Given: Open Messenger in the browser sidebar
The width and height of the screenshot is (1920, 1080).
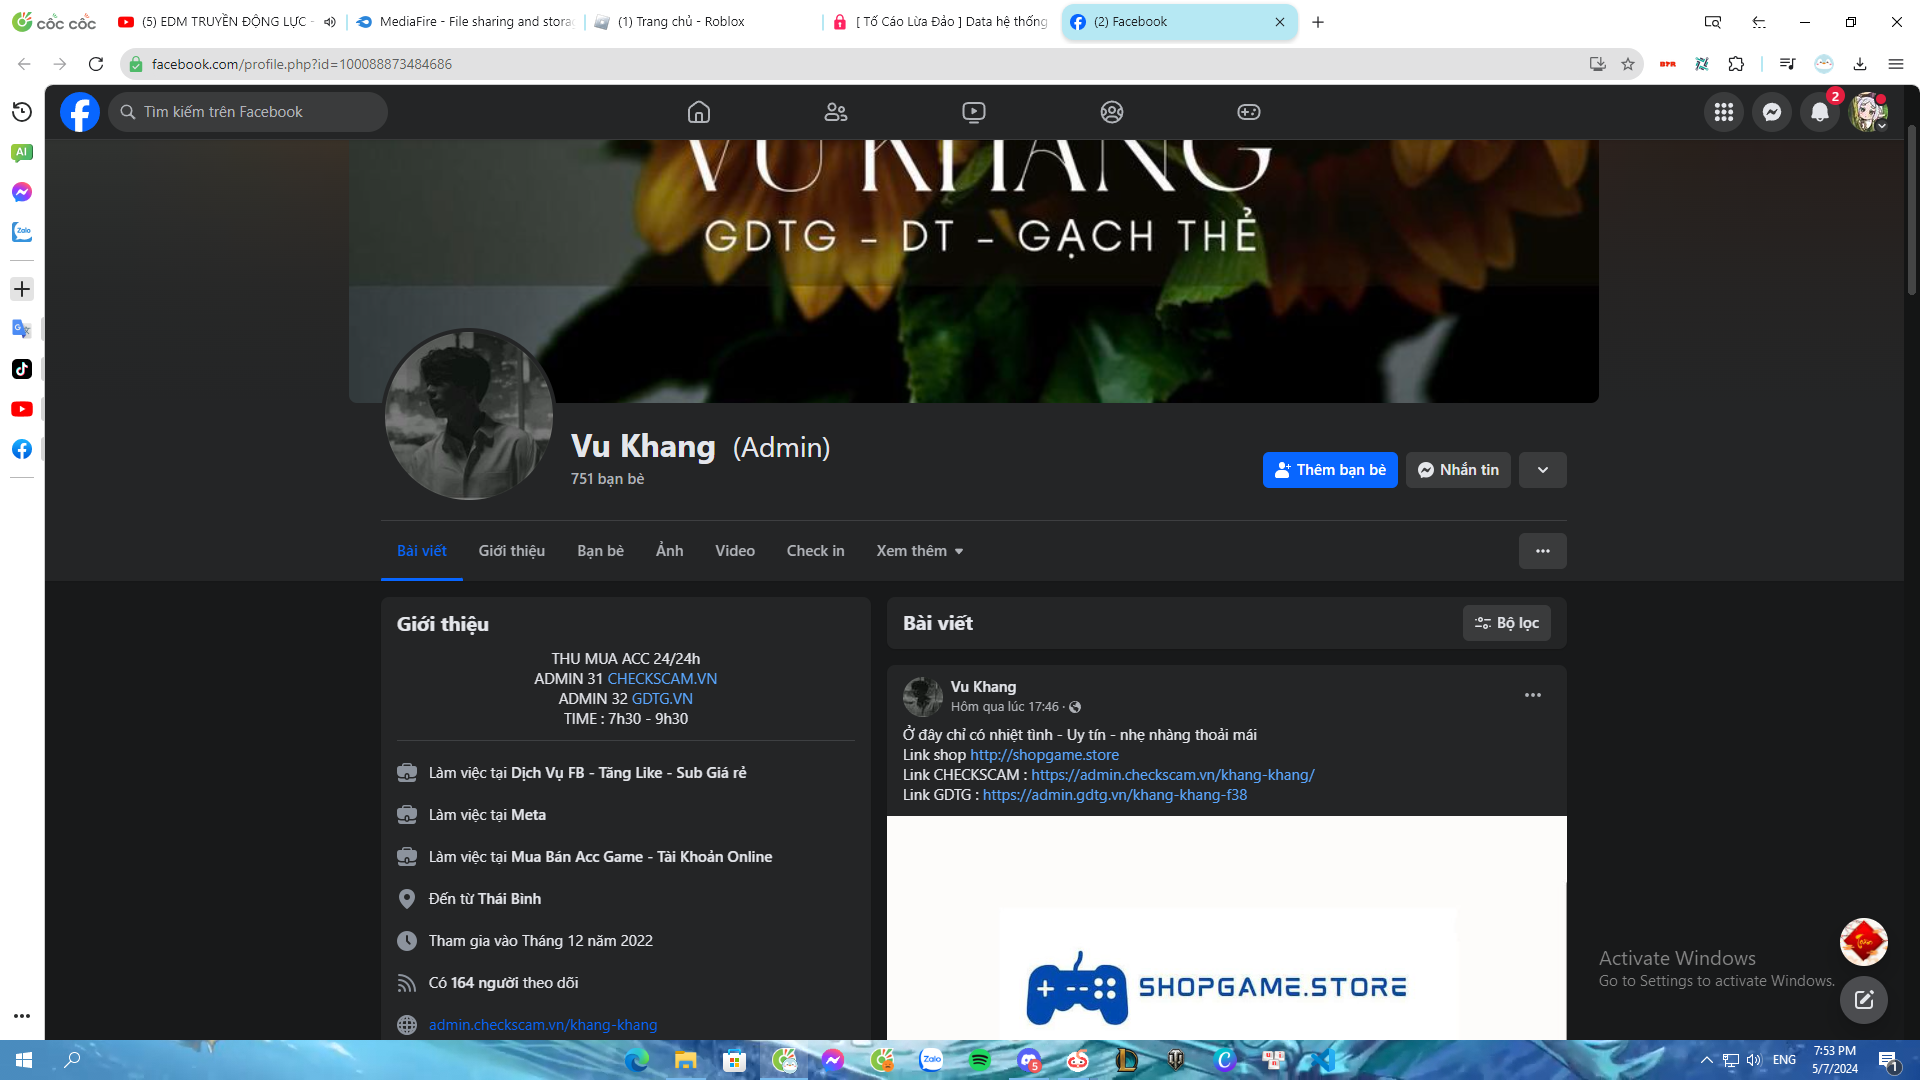Looking at the screenshot, I should tap(22, 192).
